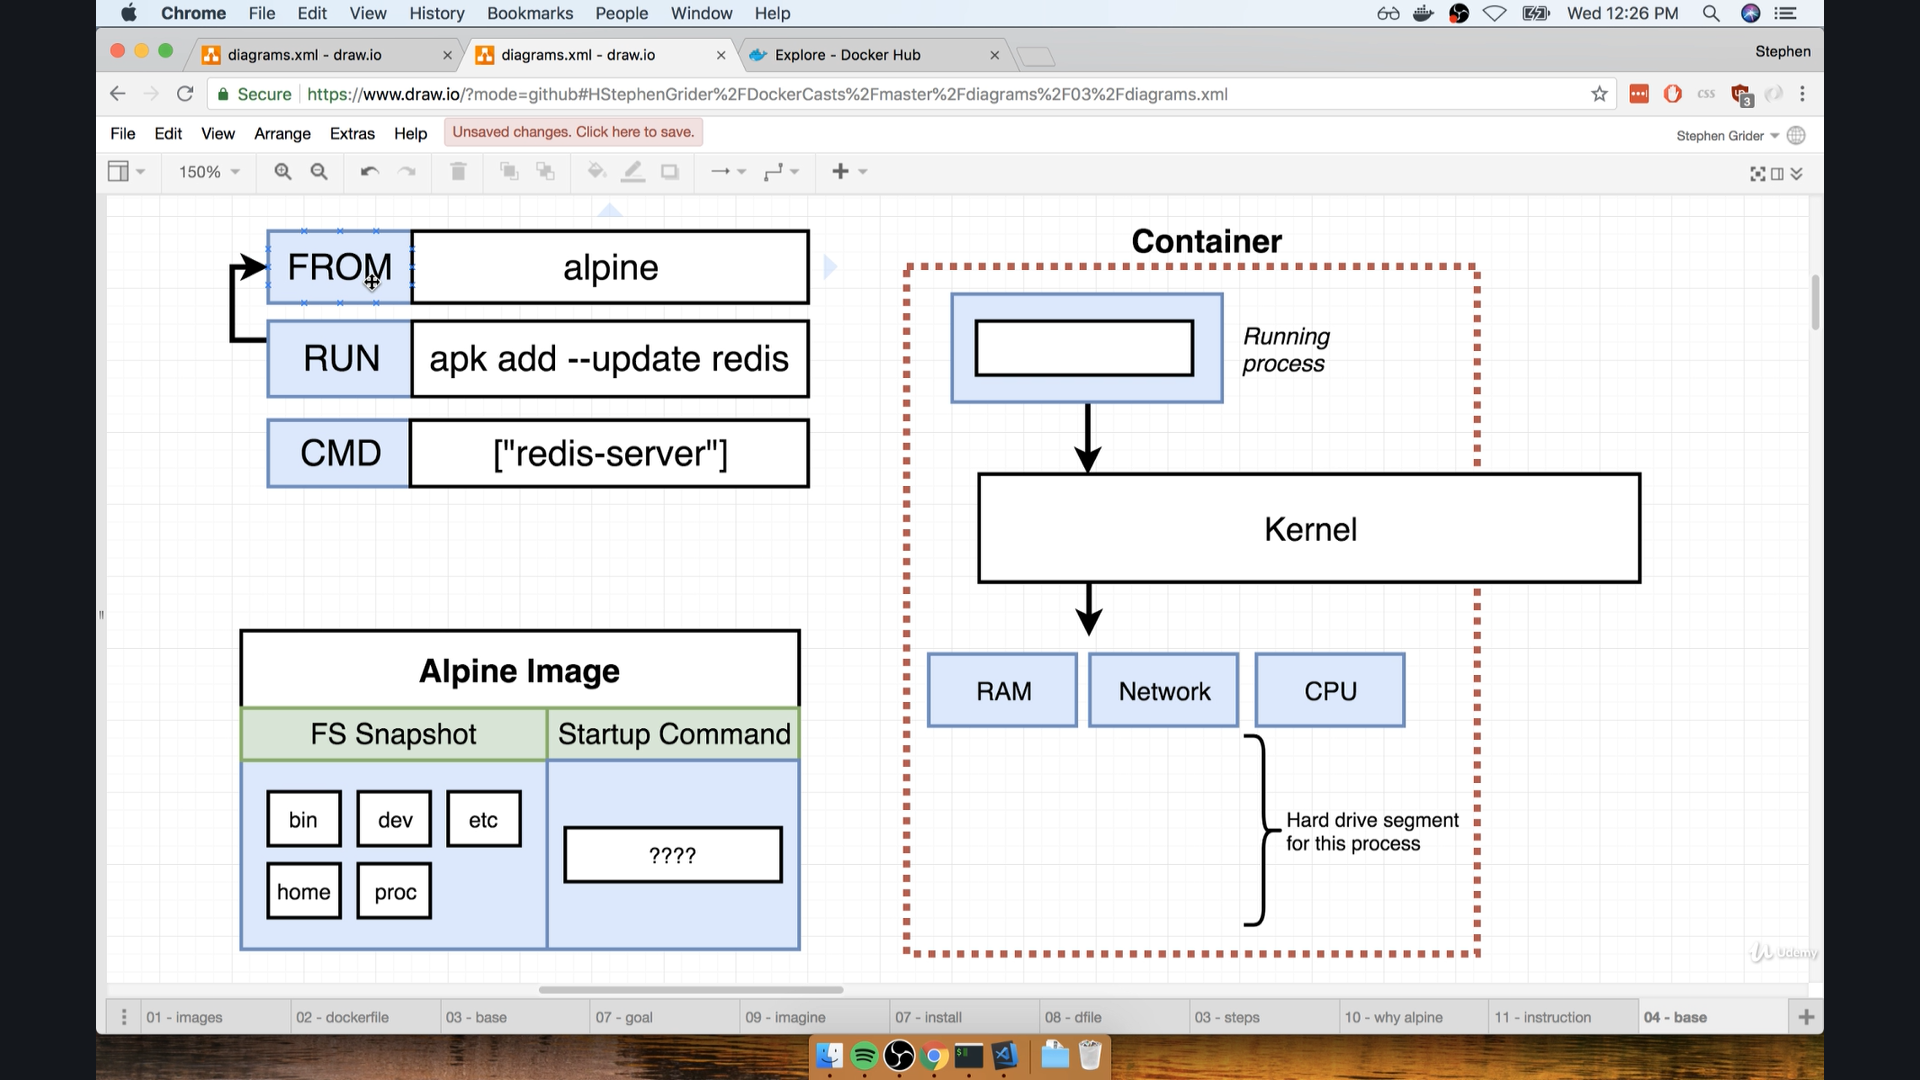Switch to the 02 - dockerfile page tab
Image resolution: width=1920 pixels, height=1080 pixels.
tap(343, 1016)
